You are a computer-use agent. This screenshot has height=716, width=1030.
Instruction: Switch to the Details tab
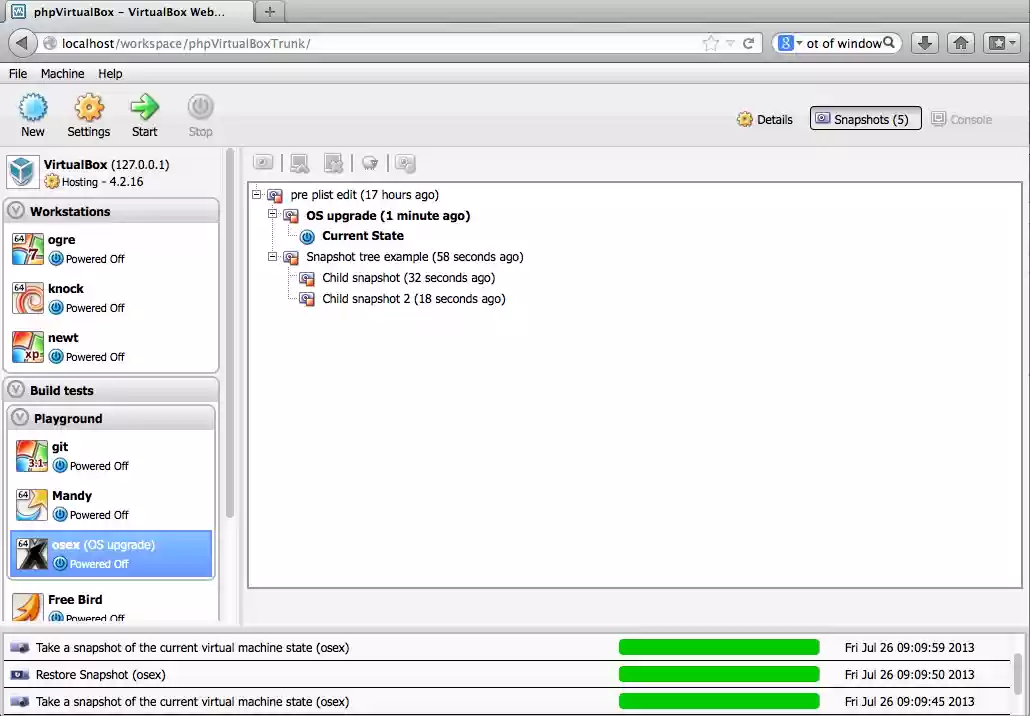[x=765, y=119]
